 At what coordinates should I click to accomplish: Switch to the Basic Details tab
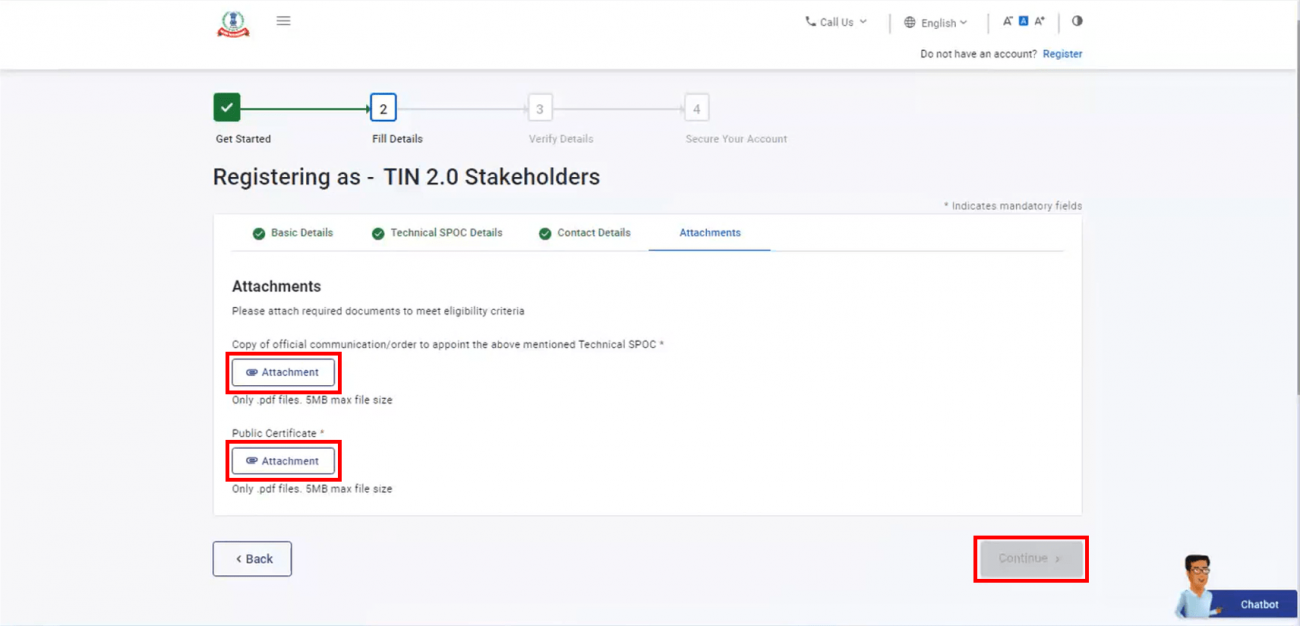point(293,233)
